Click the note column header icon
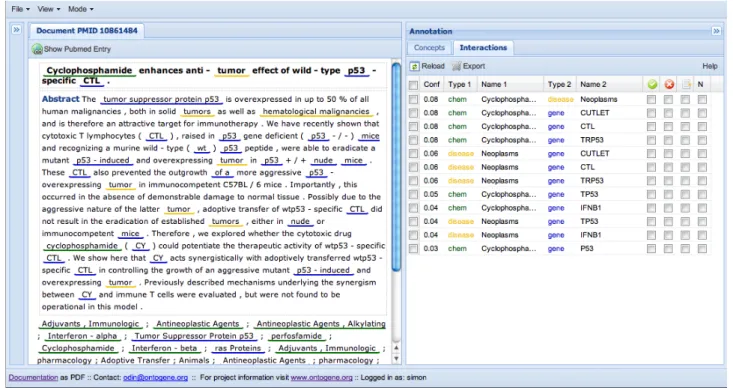Viewport: 733px width, 388px height. (x=686, y=84)
